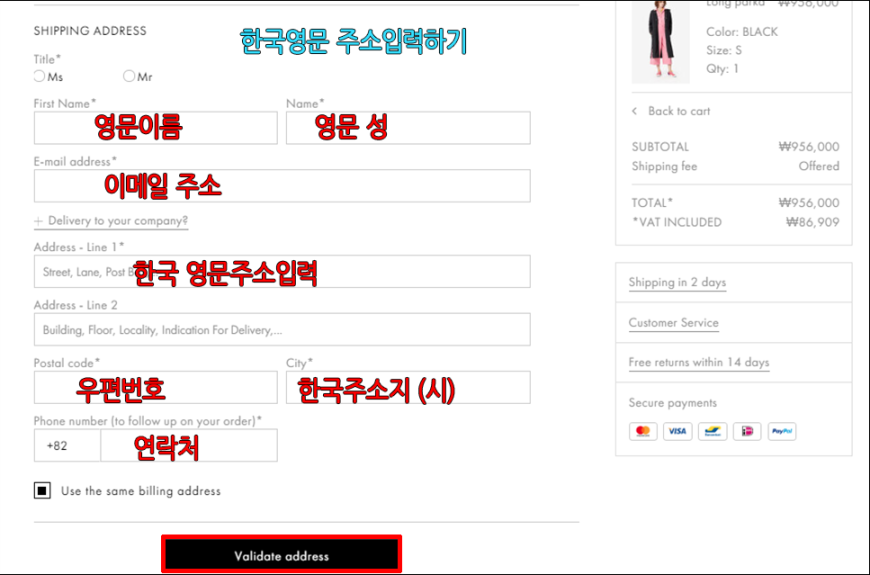This screenshot has height=575, width=870.
Task: Click the Address Line 2 field
Action: (282, 330)
